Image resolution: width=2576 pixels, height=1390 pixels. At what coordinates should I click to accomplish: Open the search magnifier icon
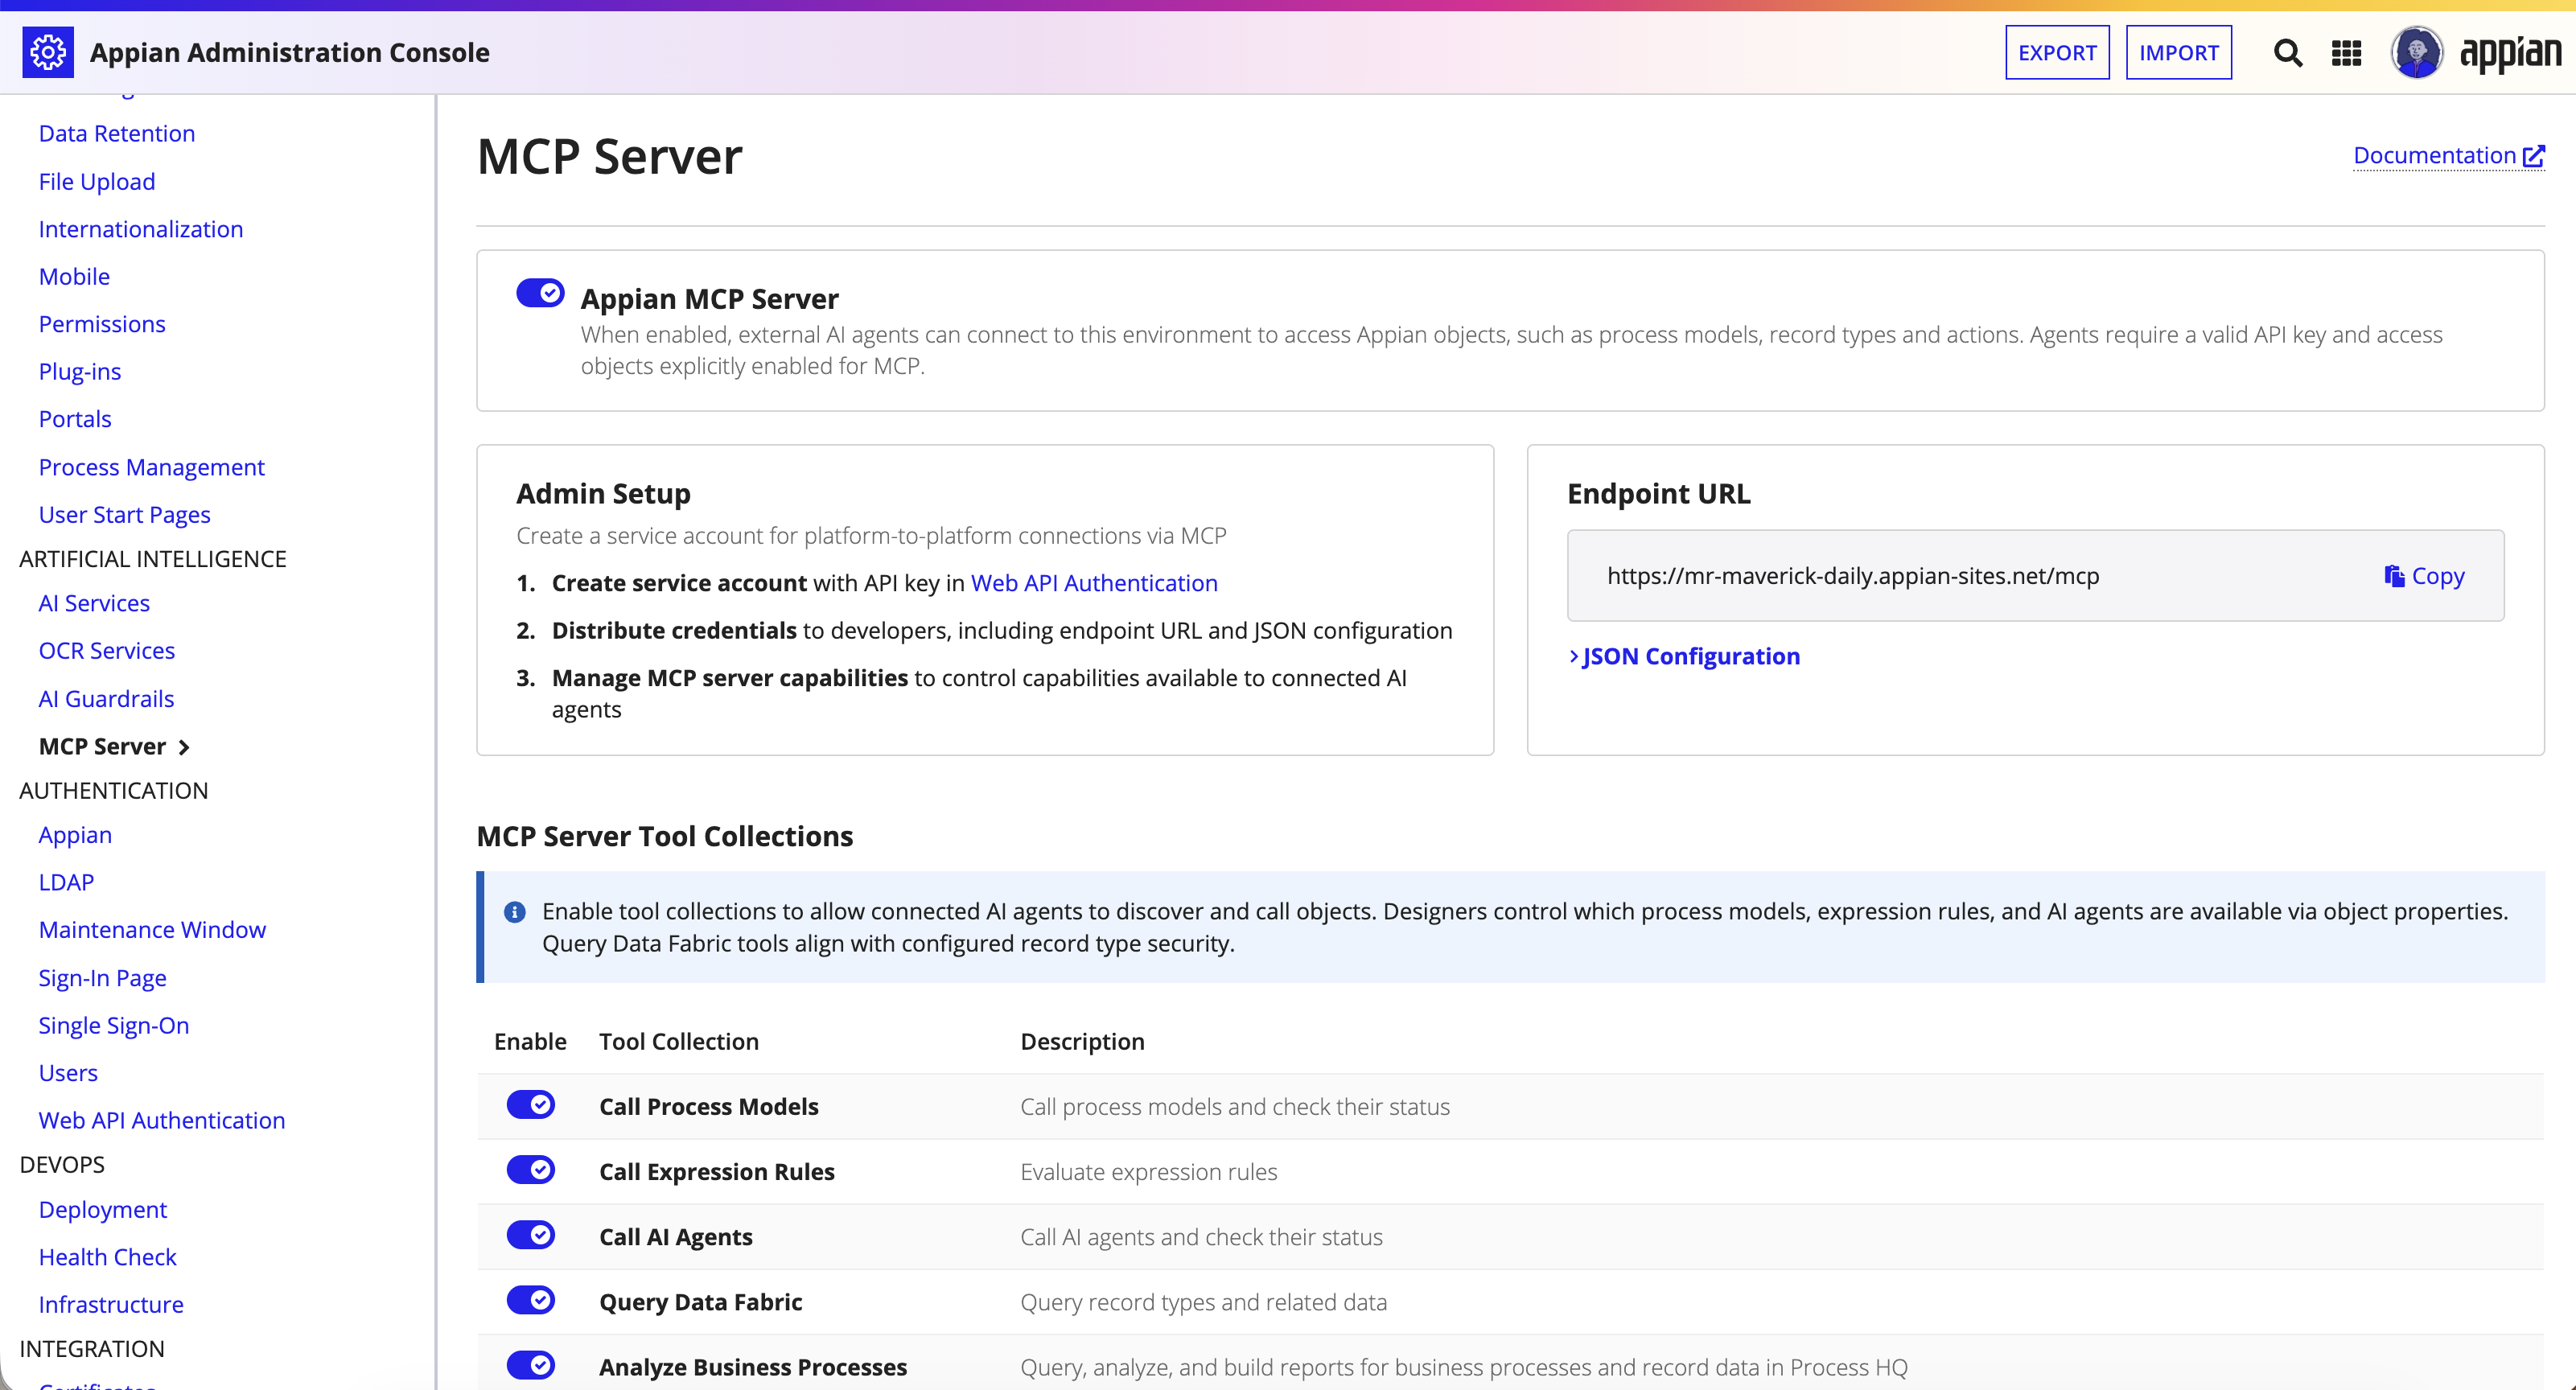[x=2287, y=52]
